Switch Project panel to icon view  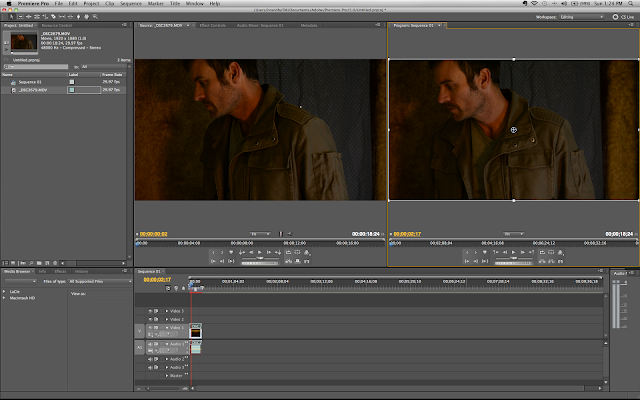pyautogui.click(x=13, y=263)
